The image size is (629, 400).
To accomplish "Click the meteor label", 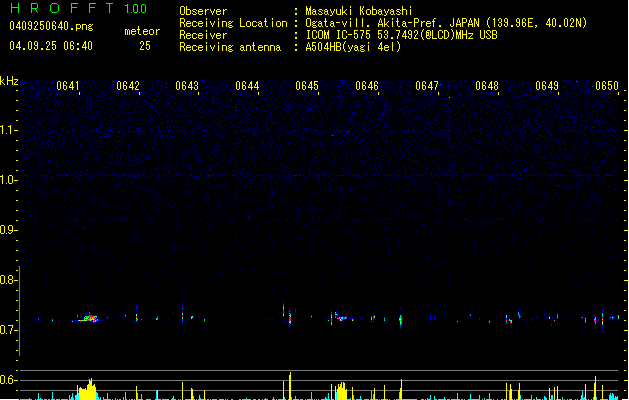I will (x=142, y=31).
